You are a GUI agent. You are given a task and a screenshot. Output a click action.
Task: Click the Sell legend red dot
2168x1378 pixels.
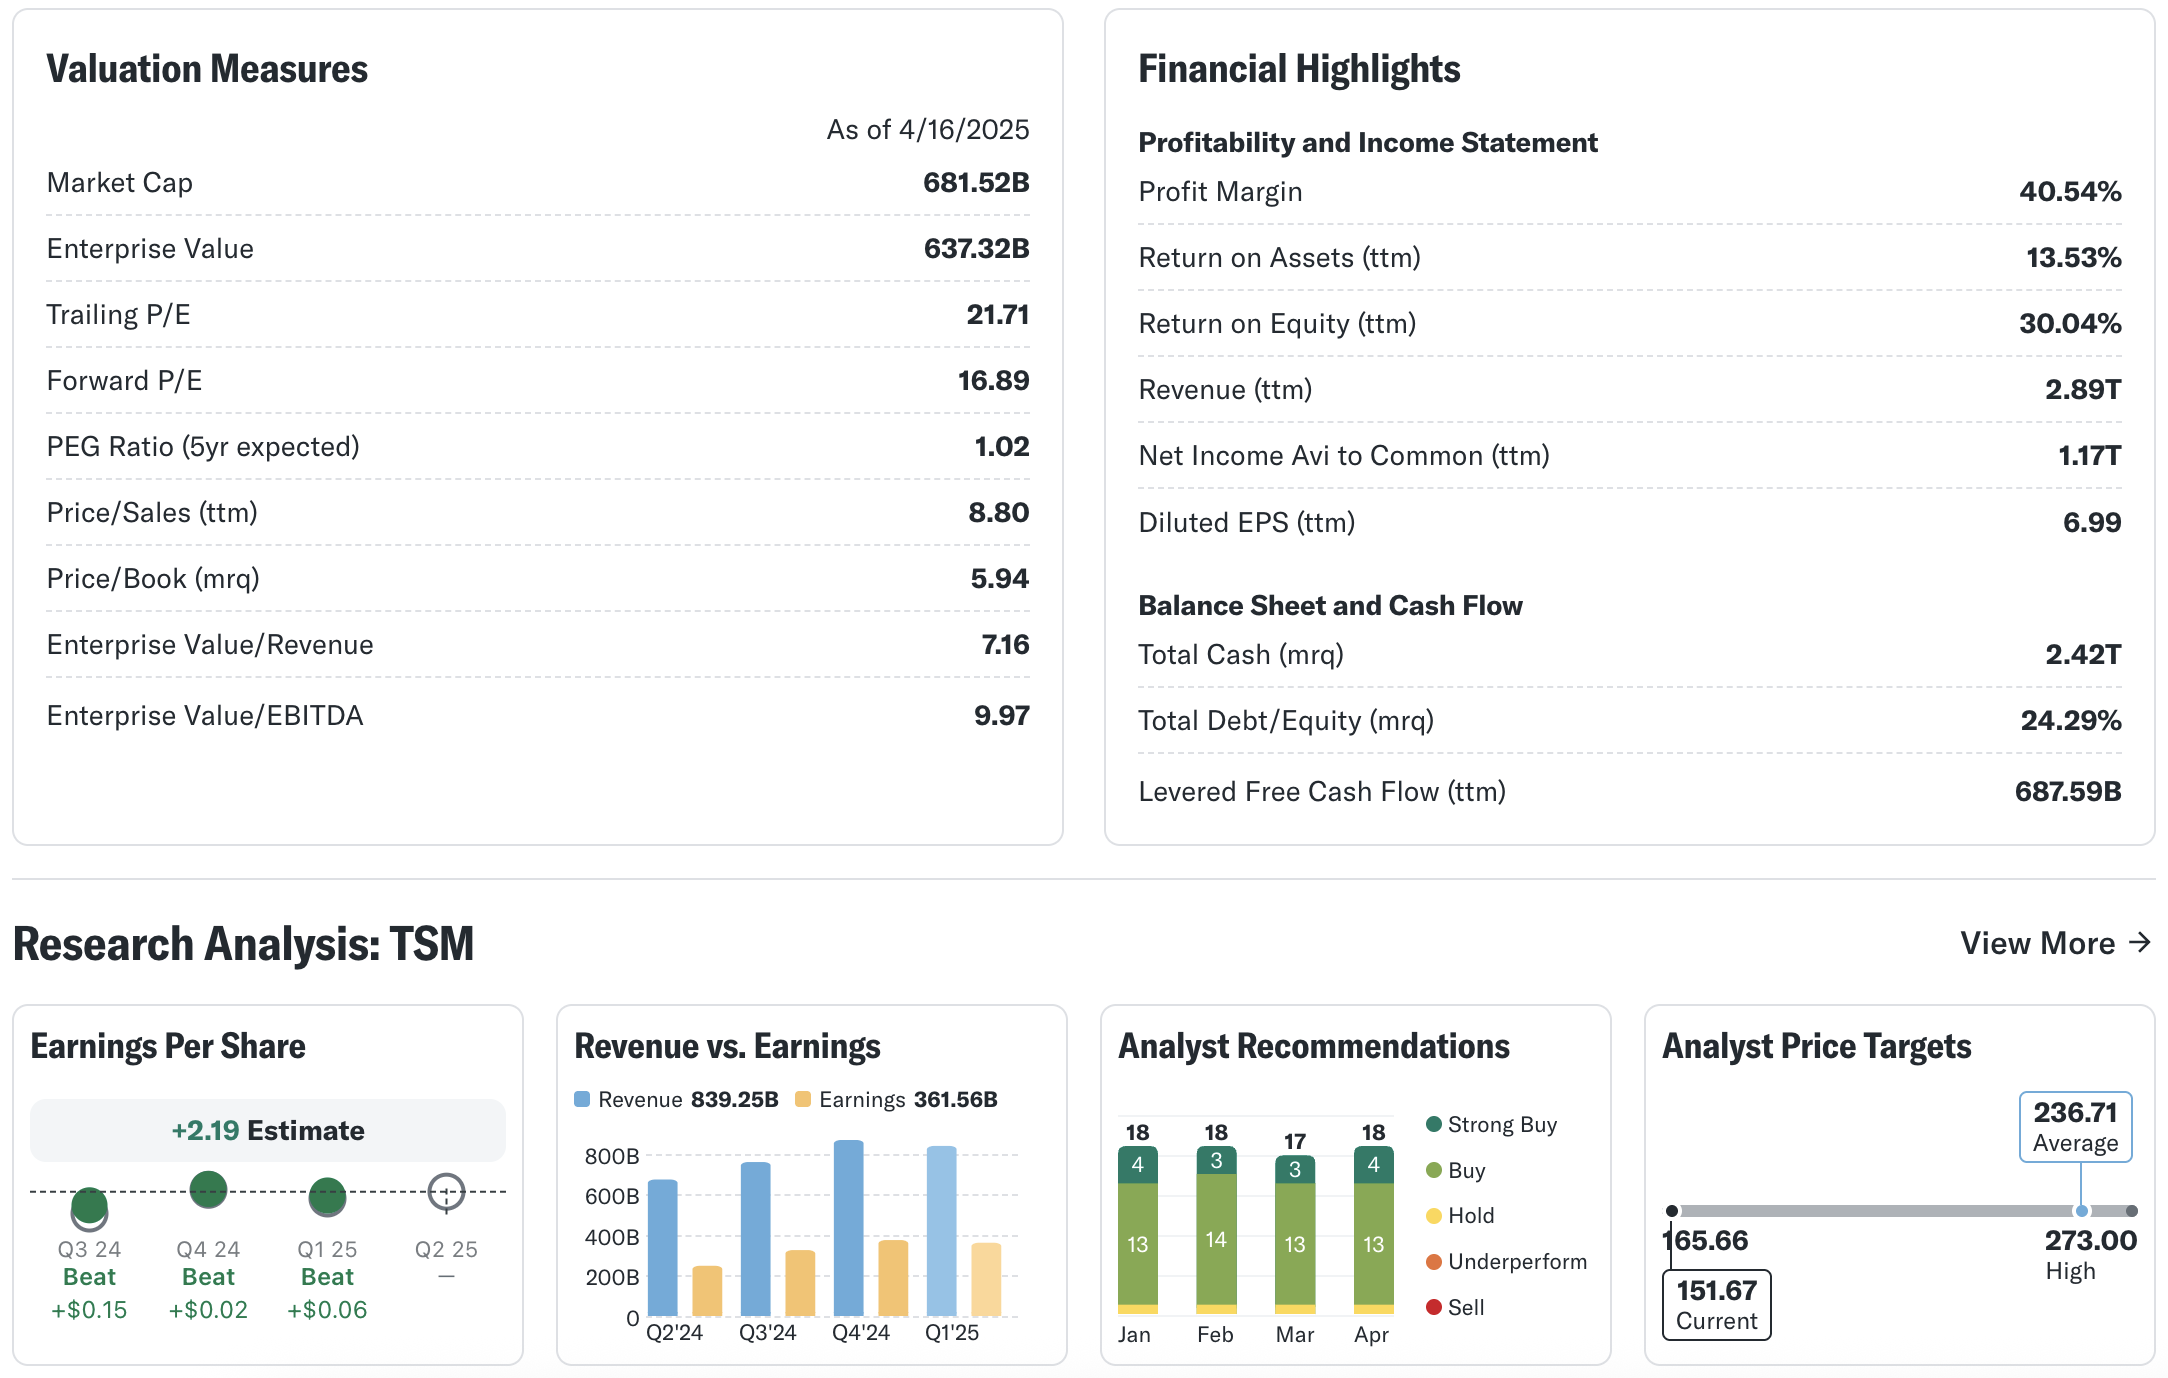[x=1433, y=1307]
